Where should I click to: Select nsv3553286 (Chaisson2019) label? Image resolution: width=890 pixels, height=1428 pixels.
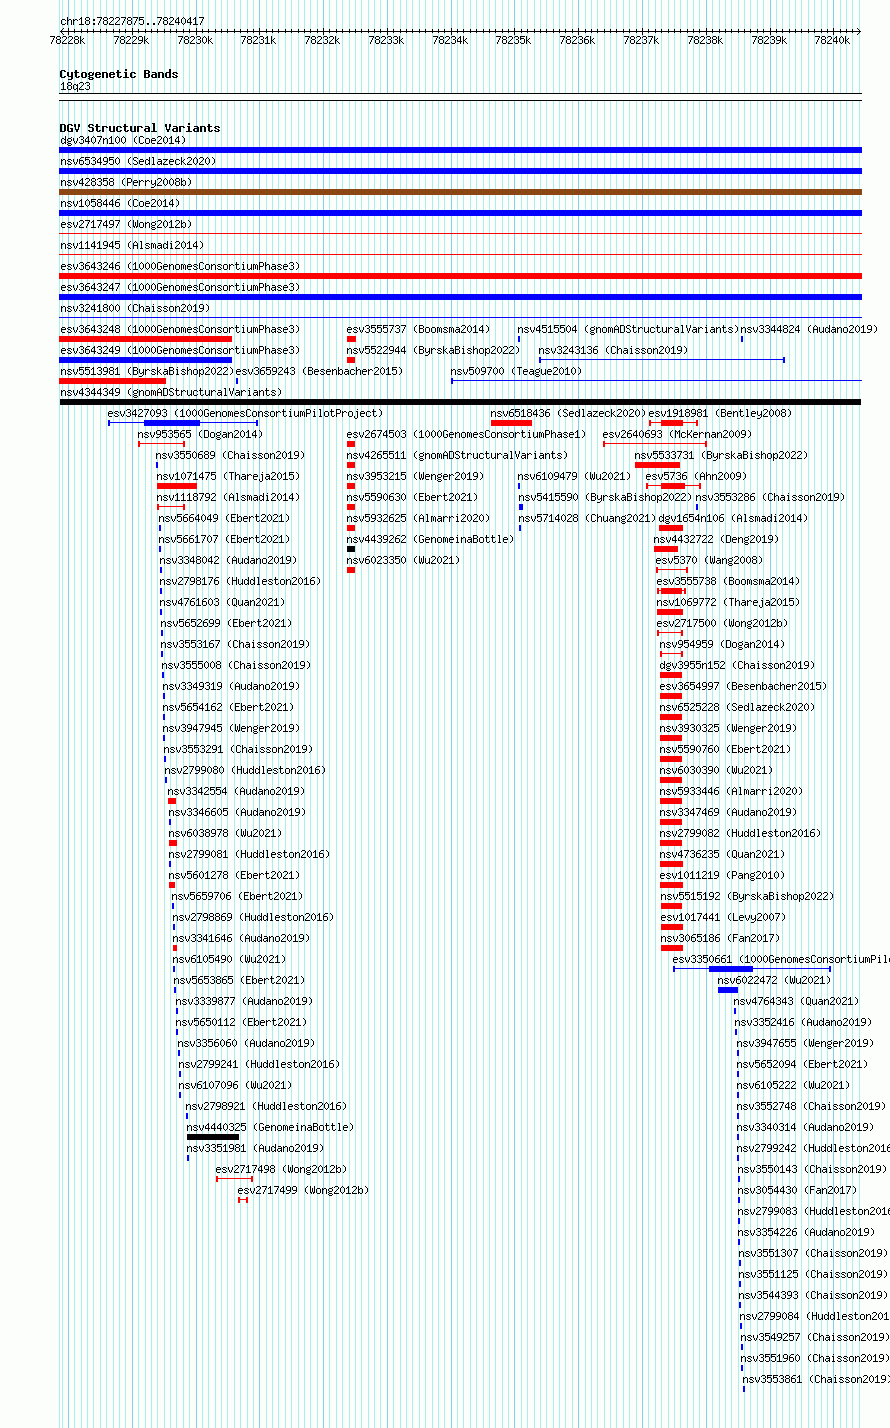[x=770, y=497]
